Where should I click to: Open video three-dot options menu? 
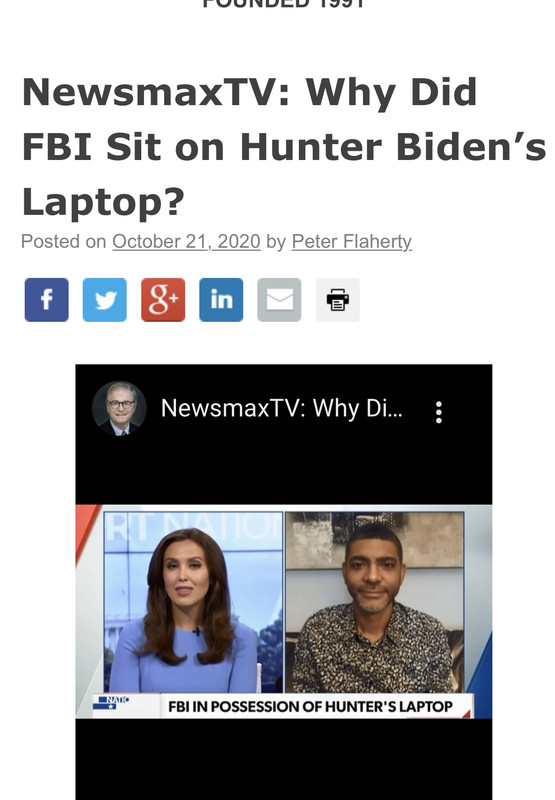point(439,412)
